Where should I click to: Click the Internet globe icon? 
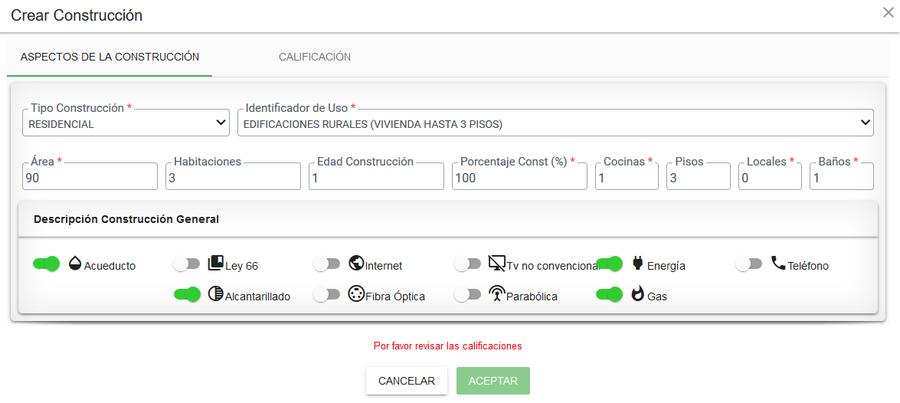(x=355, y=264)
